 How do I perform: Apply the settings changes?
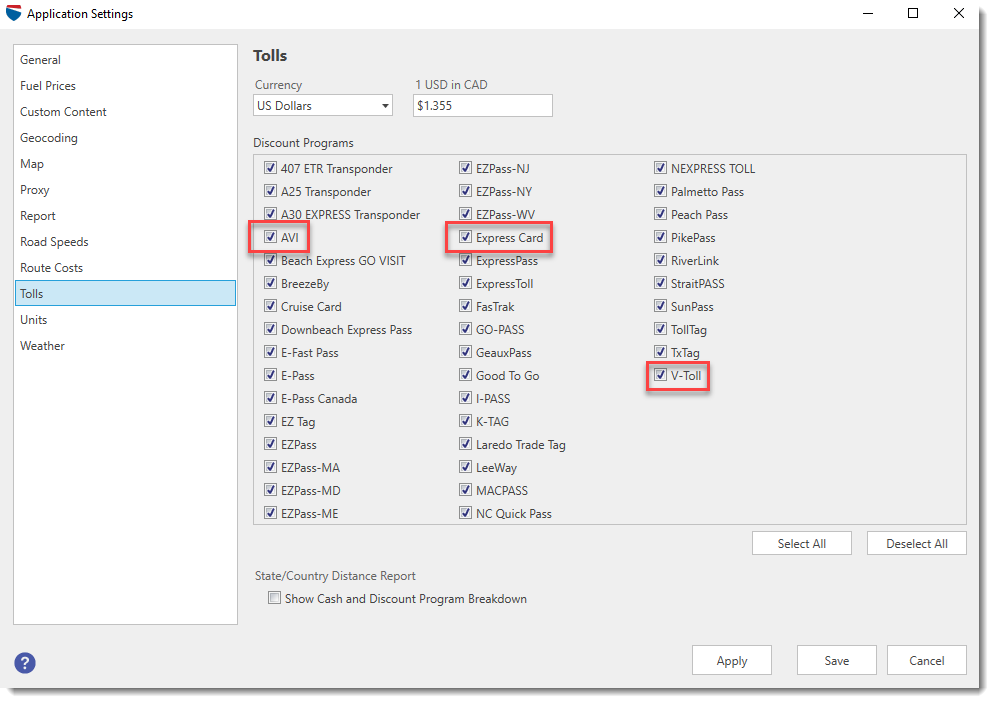732,661
